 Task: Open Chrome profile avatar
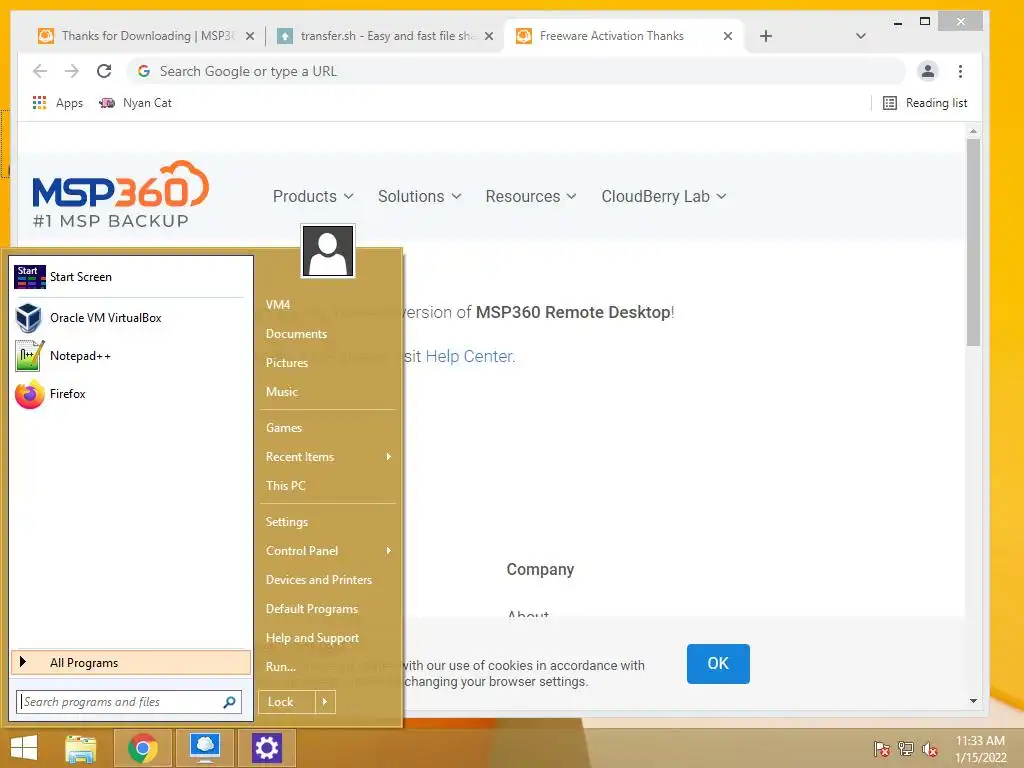[927, 71]
